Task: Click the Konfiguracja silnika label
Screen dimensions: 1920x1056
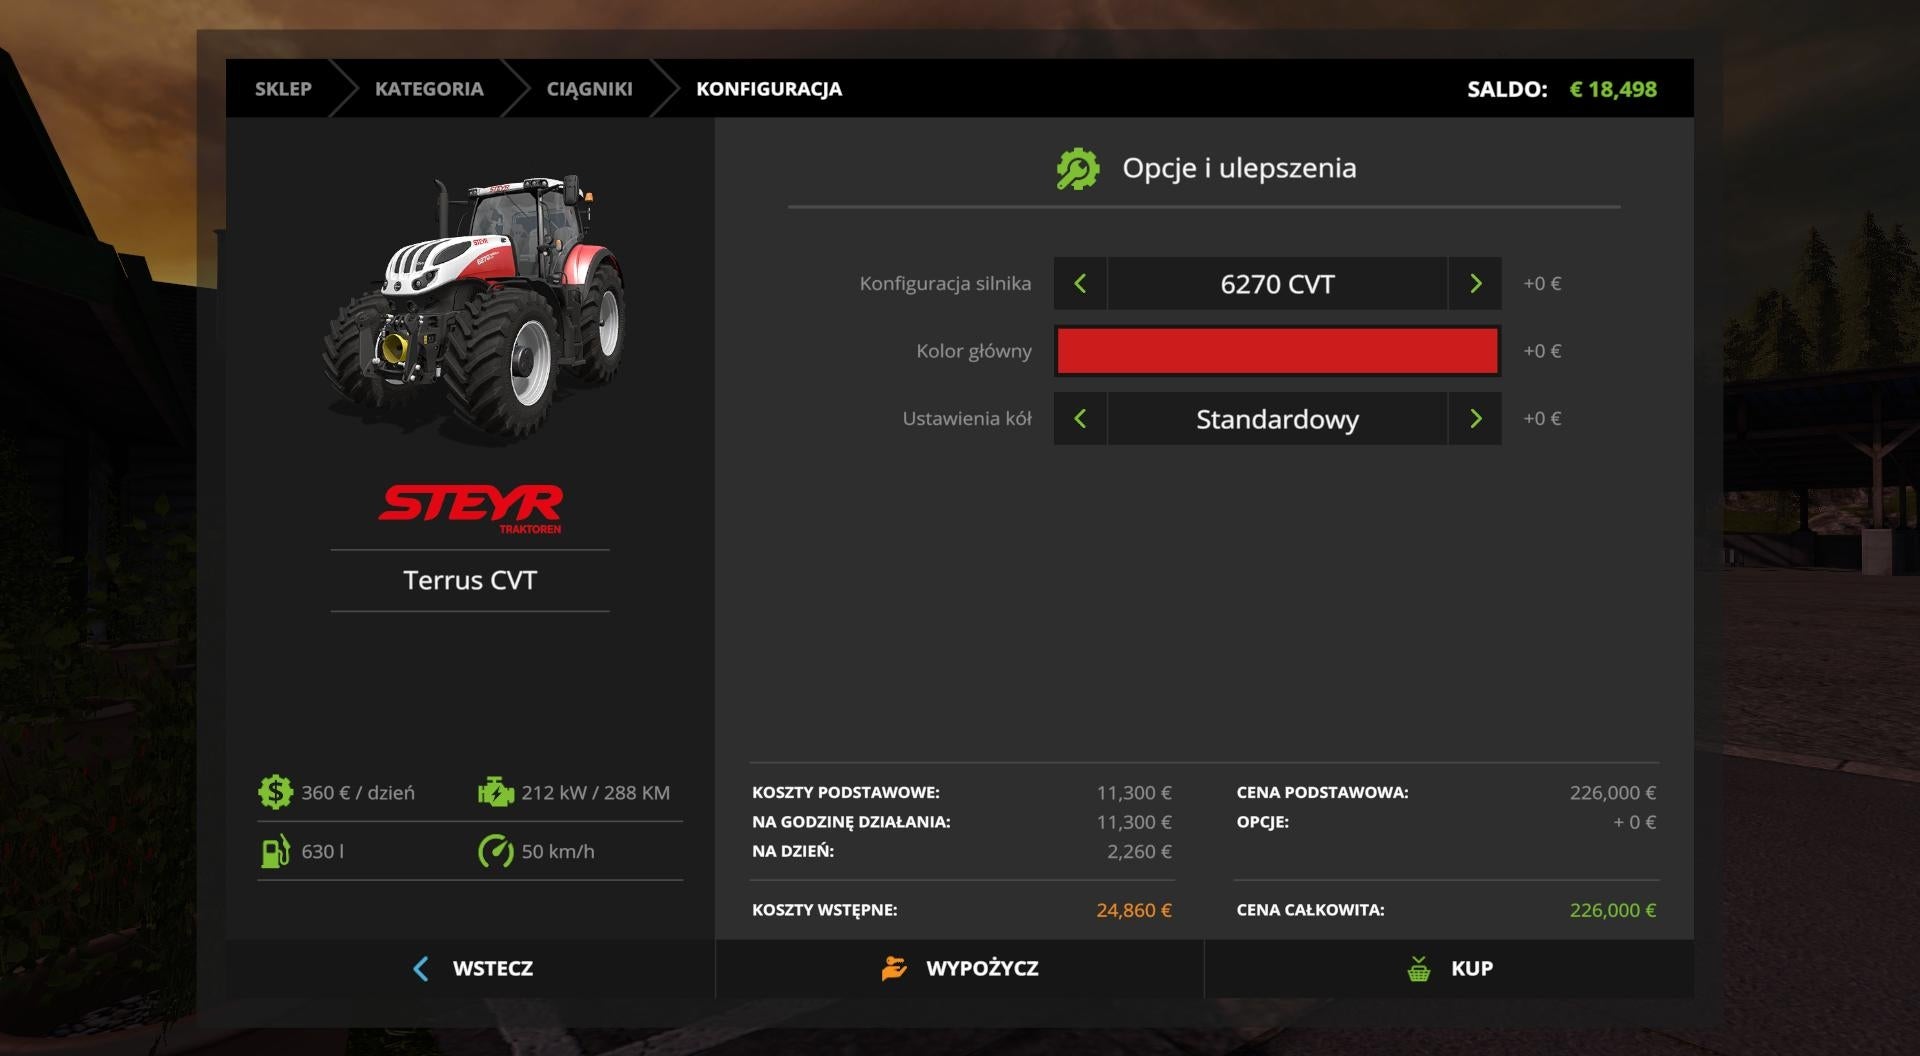Action: pyautogui.click(x=945, y=283)
